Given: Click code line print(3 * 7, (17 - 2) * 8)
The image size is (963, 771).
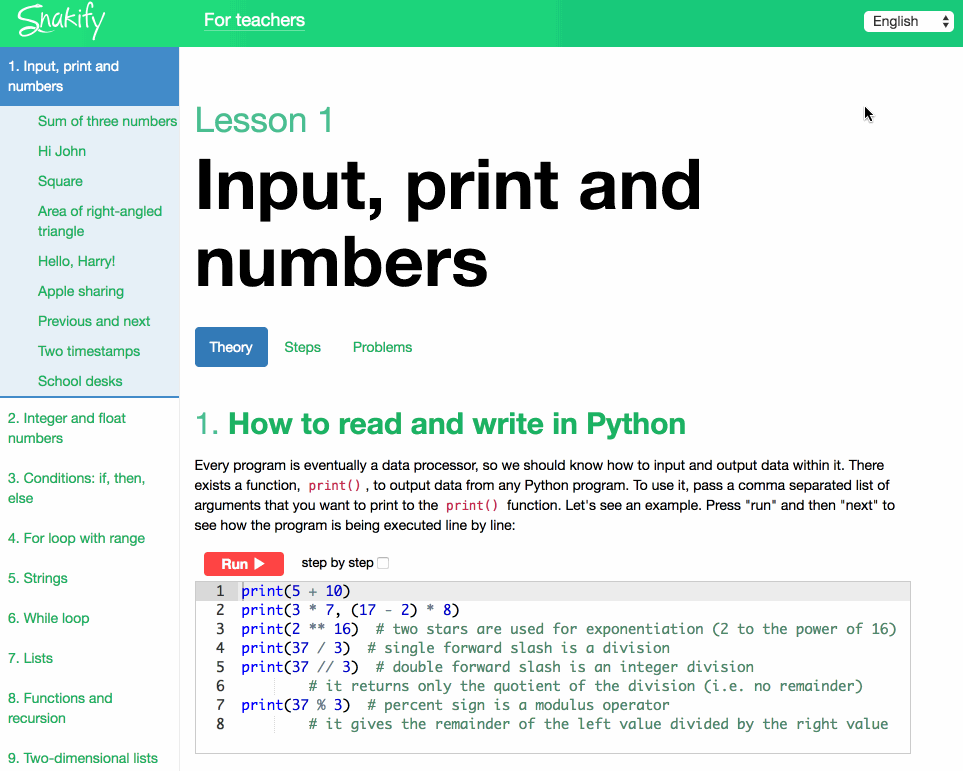Looking at the screenshot, I should (350, 610).
